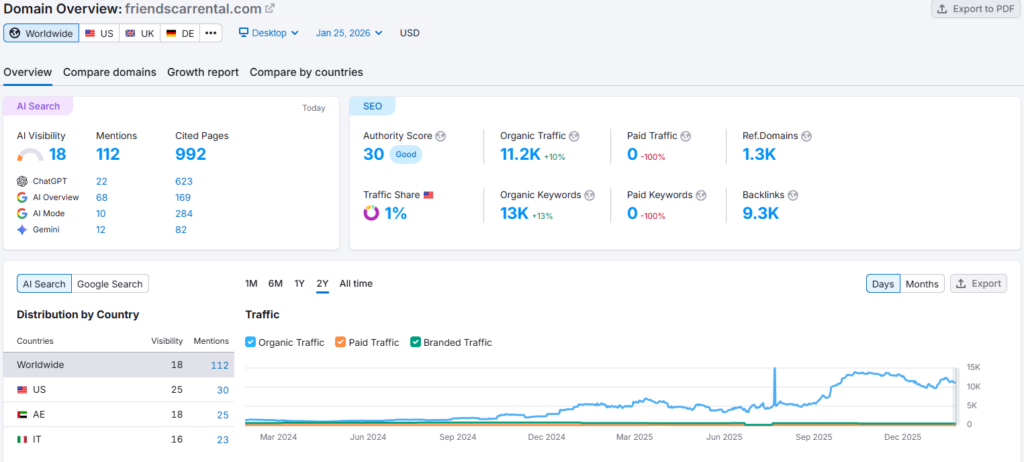Screen dimensions: 1024x462
Task: Toggle the Branded Traffic checkbox
Action: tap(416, 342)
